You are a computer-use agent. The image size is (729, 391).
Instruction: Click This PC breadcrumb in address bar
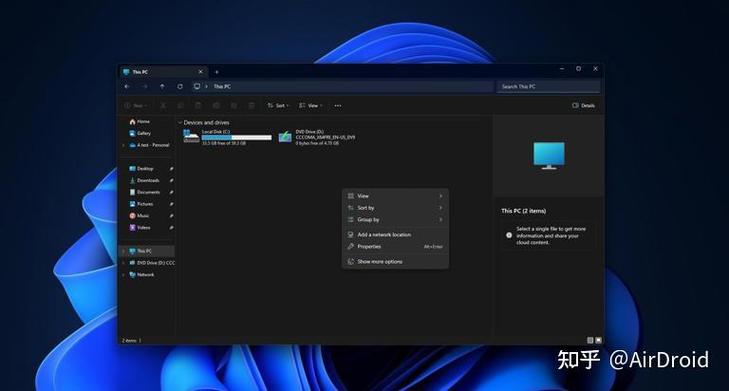[x=222, y=86]
